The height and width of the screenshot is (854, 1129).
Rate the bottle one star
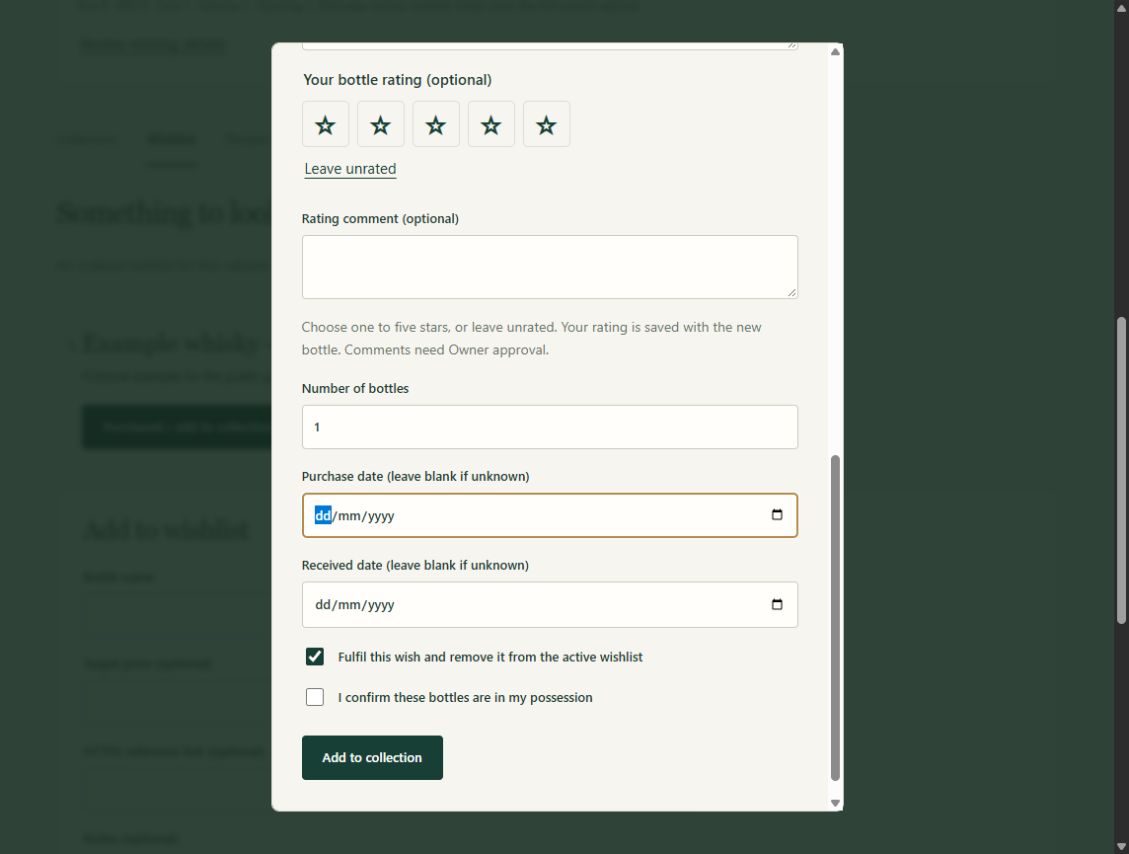pos(325,125)
